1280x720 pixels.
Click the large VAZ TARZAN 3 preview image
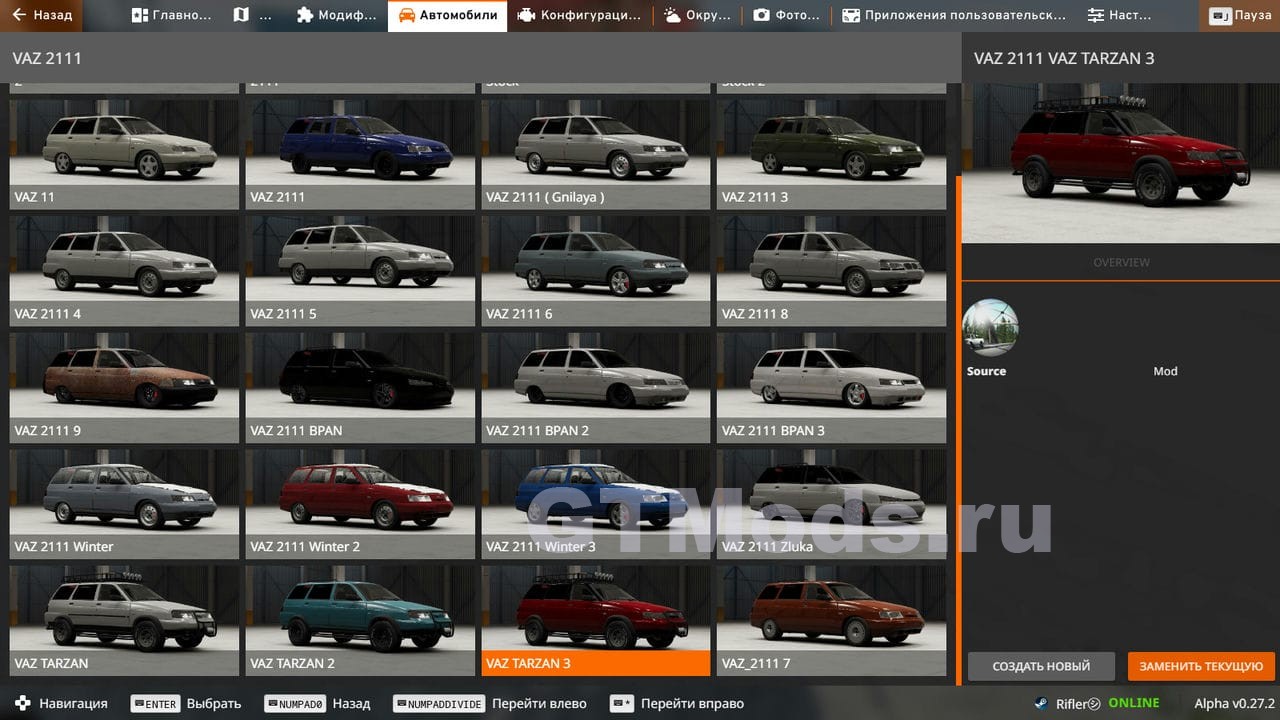(1121, 163)
